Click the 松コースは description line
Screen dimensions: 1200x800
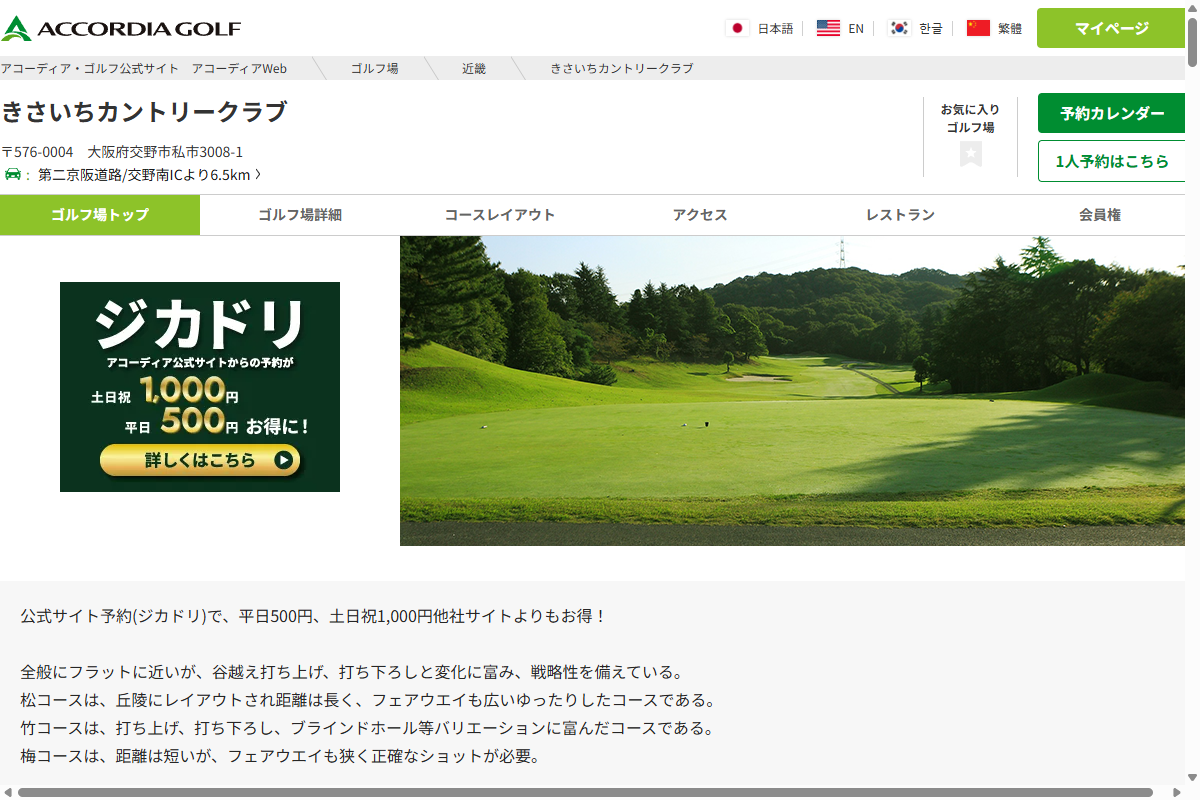coord(367,700)
